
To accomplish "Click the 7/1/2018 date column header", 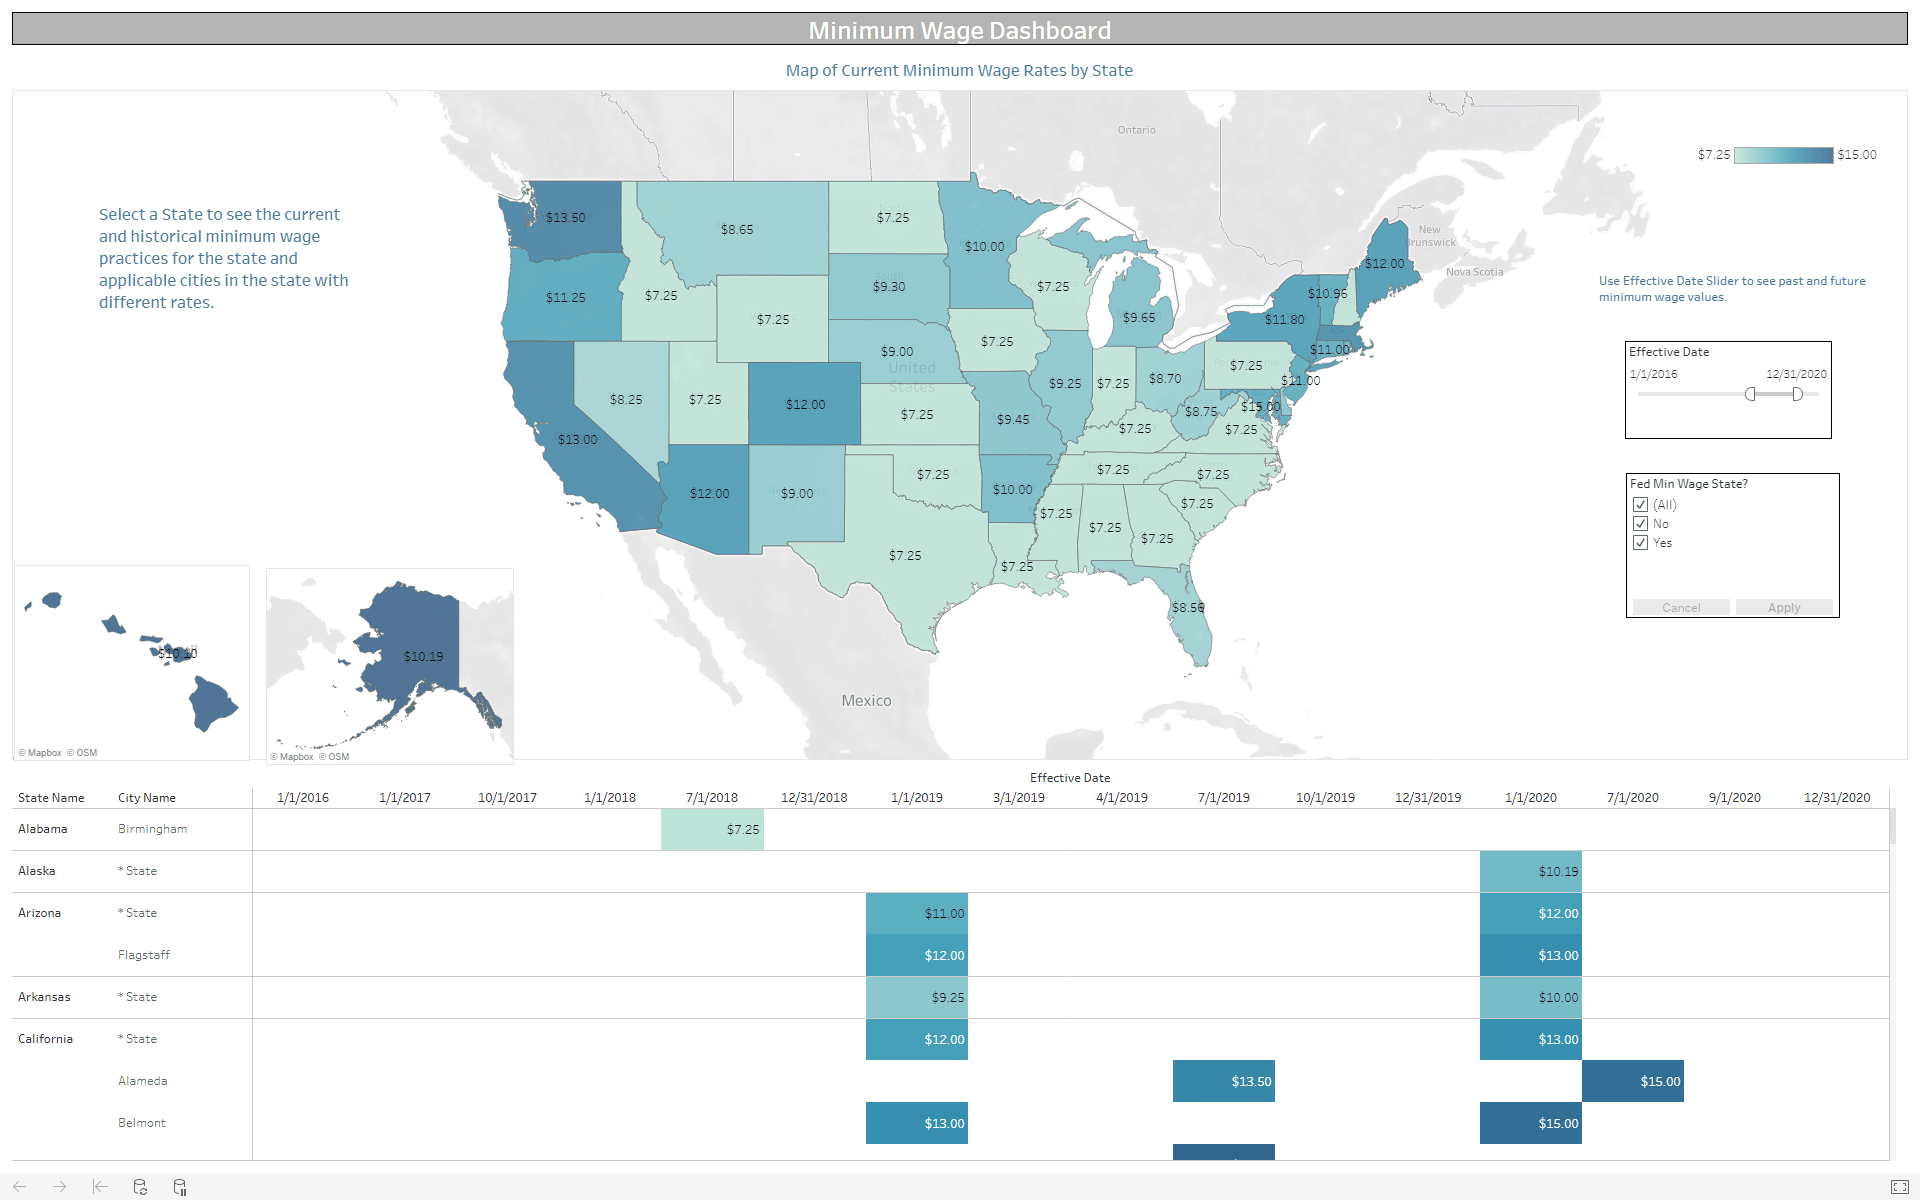I will point(712,798).
